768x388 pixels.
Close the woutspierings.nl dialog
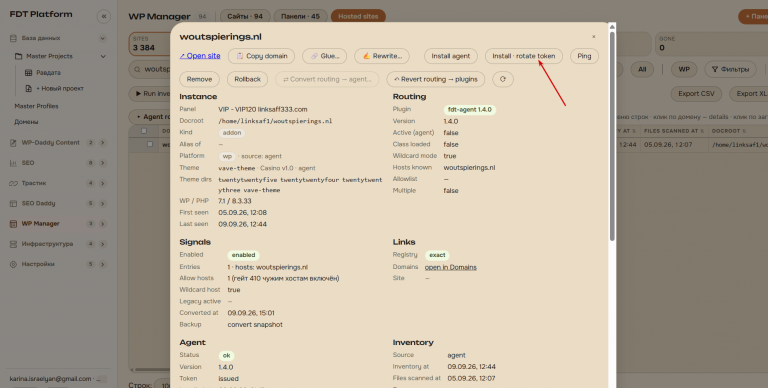pyautogui.click(x=594, y=37)
